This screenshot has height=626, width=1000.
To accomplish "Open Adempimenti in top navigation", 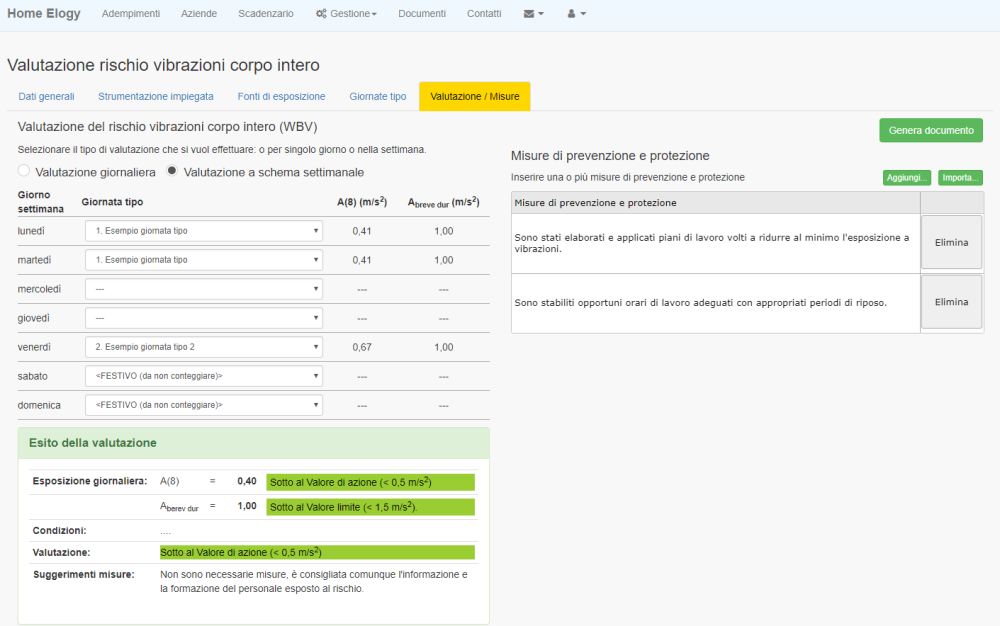I will tap(133, 14).
